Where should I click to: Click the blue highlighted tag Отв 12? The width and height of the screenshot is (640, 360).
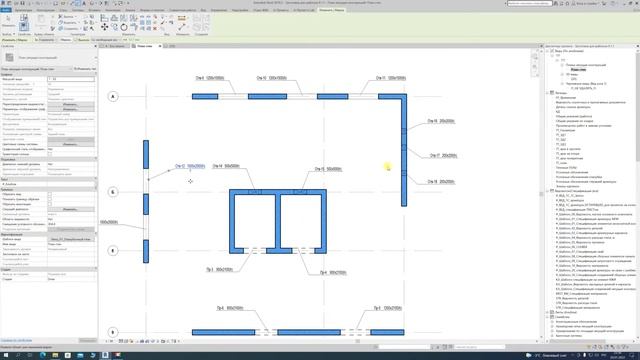(190, 166)
